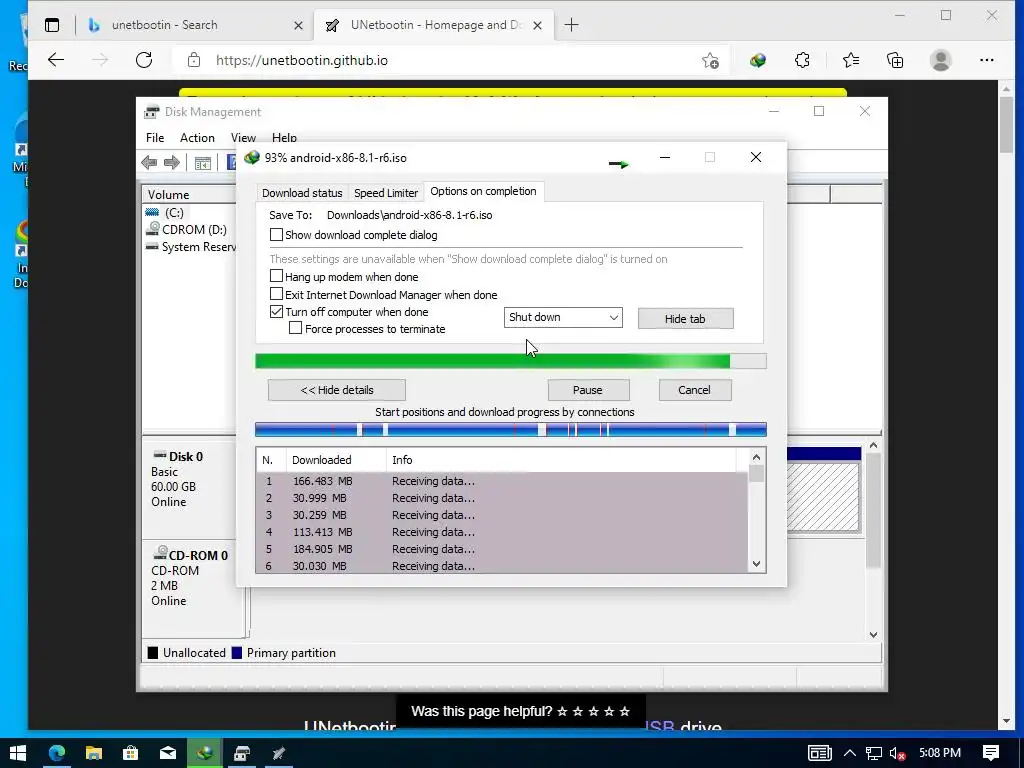Open the Shut down dropdown
Image resolution: width=1024 pixels, height=768 pixels.
coord(563,317)
